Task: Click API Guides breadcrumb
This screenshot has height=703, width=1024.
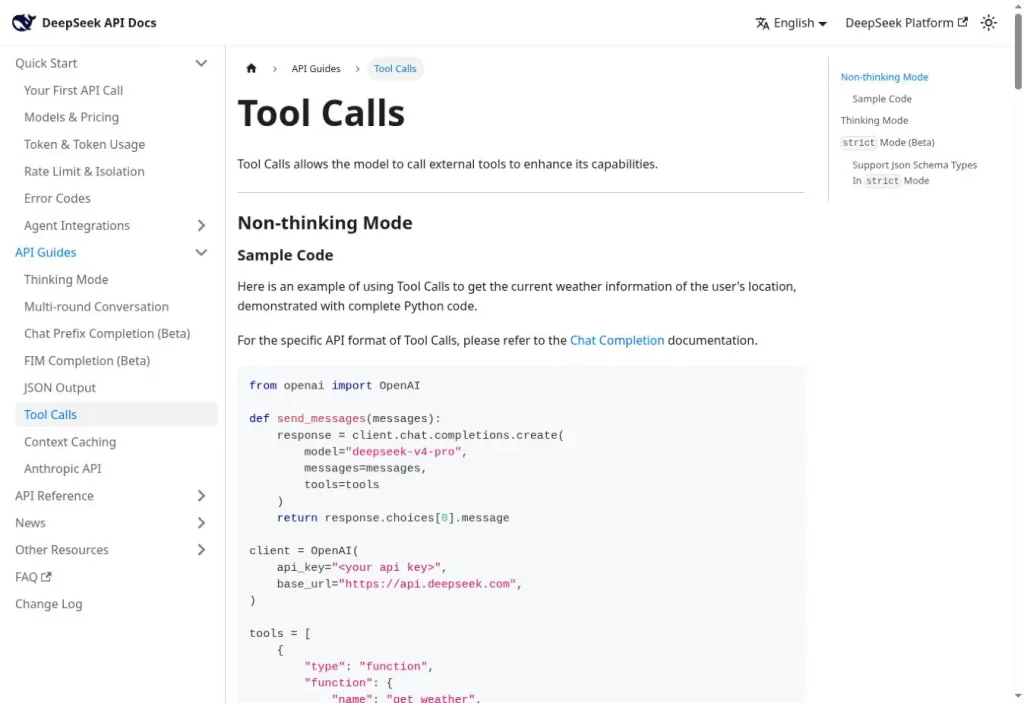Action: click(x=316, y=69)
